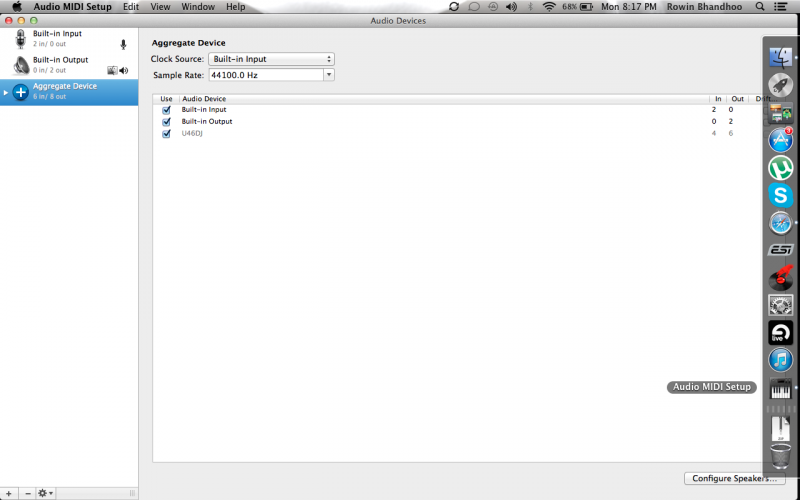Open the Trash in the dock

(780, 456)
